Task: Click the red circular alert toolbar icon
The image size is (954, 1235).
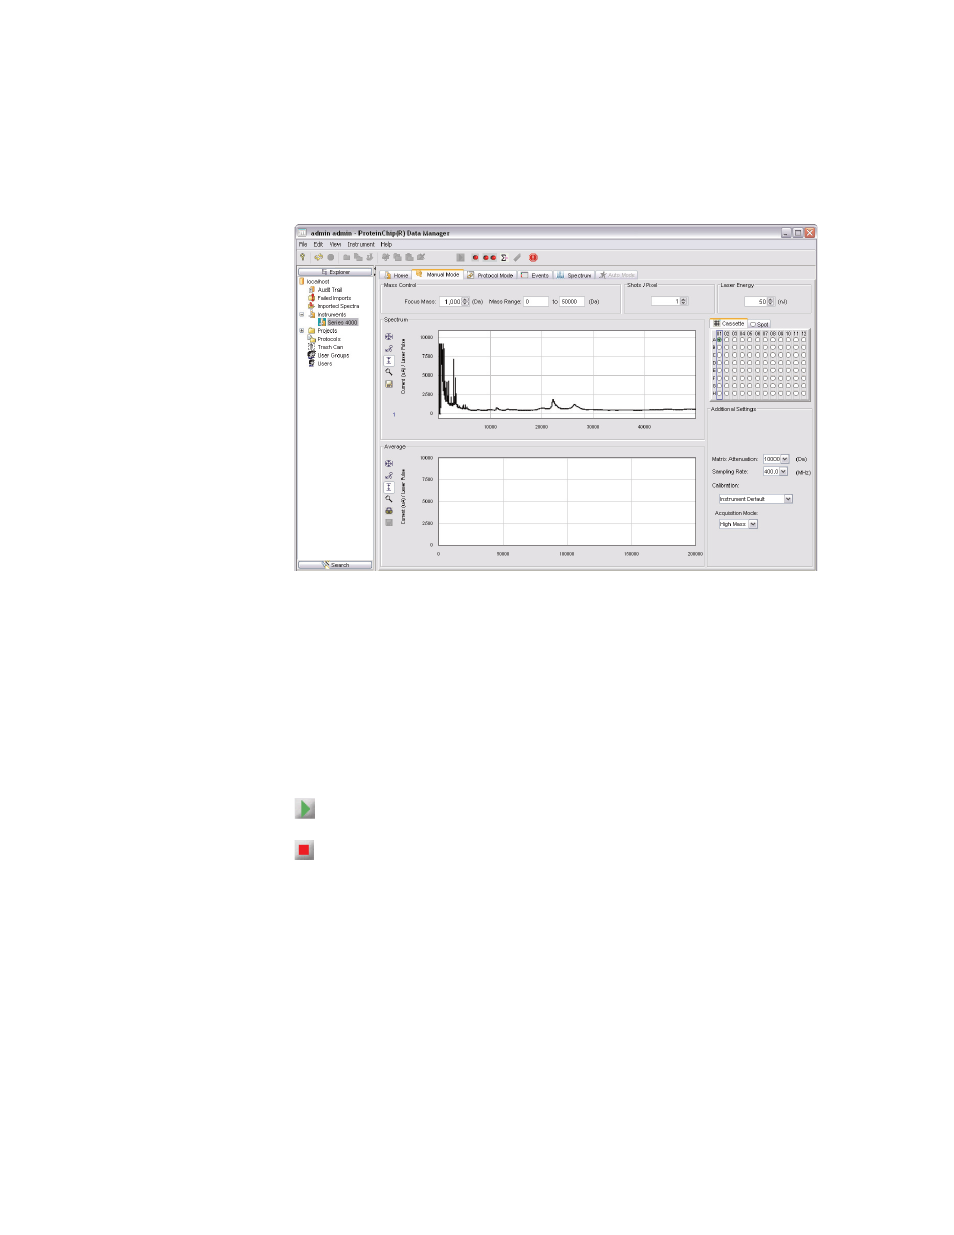Action: (x=533, y=257)
